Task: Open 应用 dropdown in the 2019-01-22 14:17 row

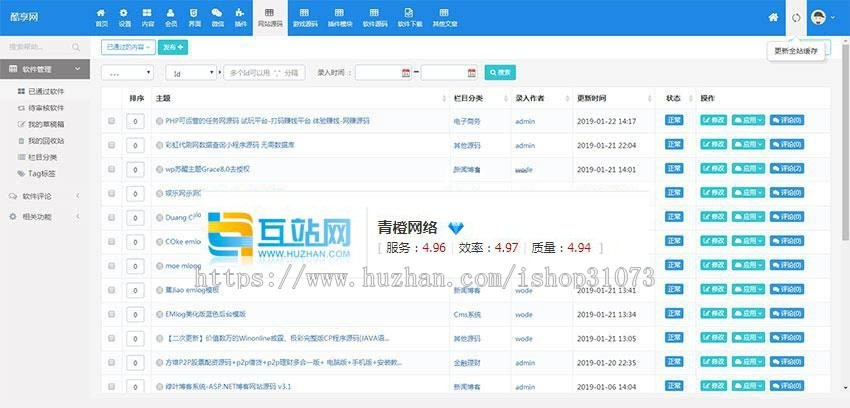Action: 748,121
